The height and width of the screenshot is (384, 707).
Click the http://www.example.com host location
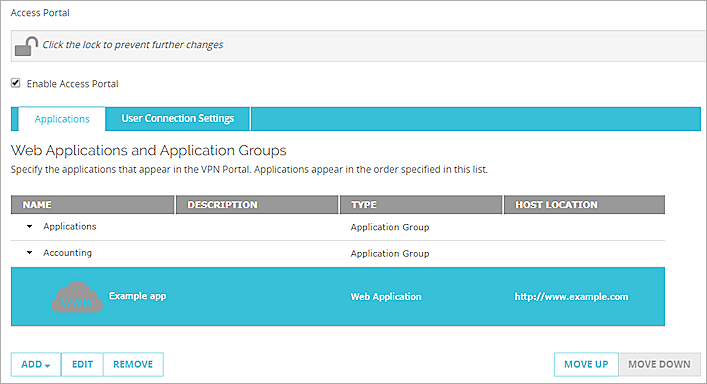pyautogui.click(x=571, y=297)
